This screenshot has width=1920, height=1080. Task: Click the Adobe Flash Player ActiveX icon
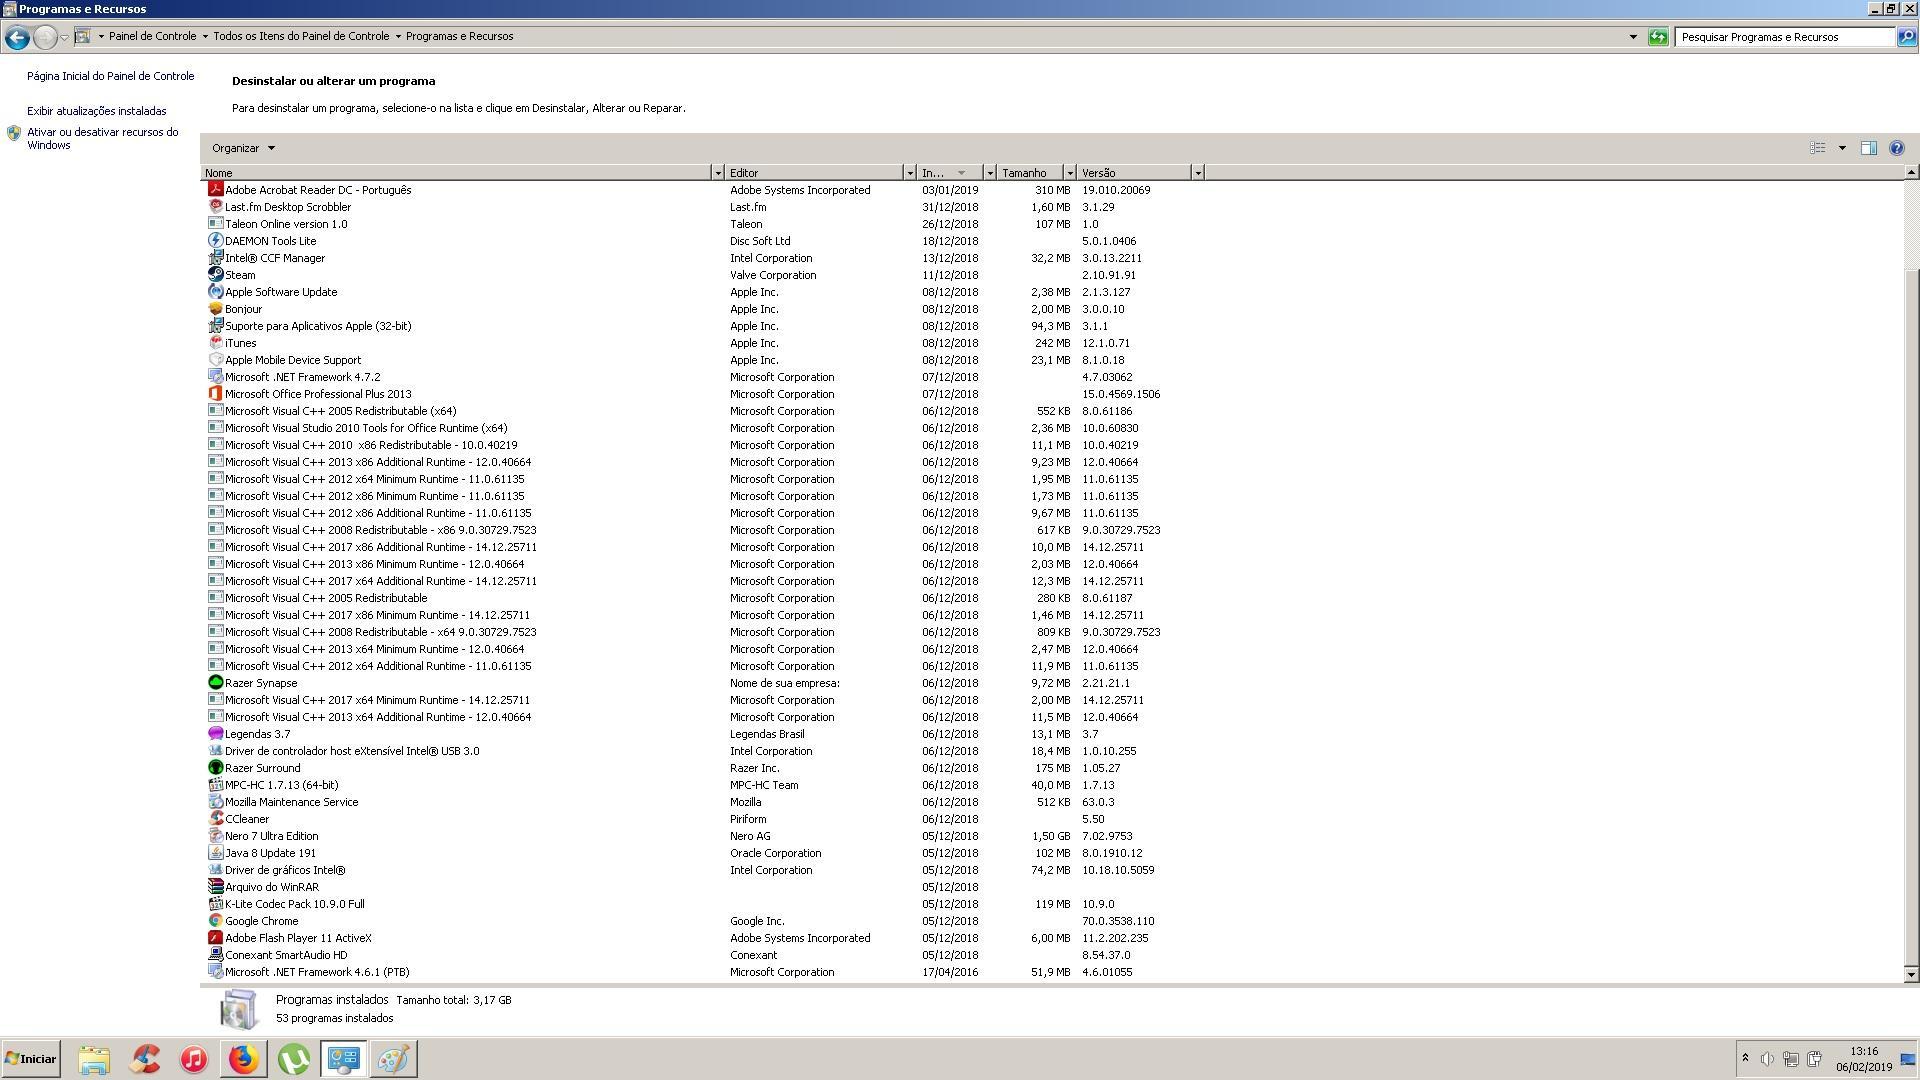coord(215,937)
